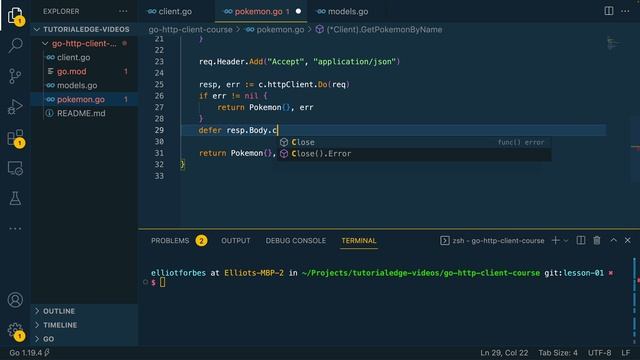
Task: Show additional activity bar views ellipsis
Action: (15, 229)
